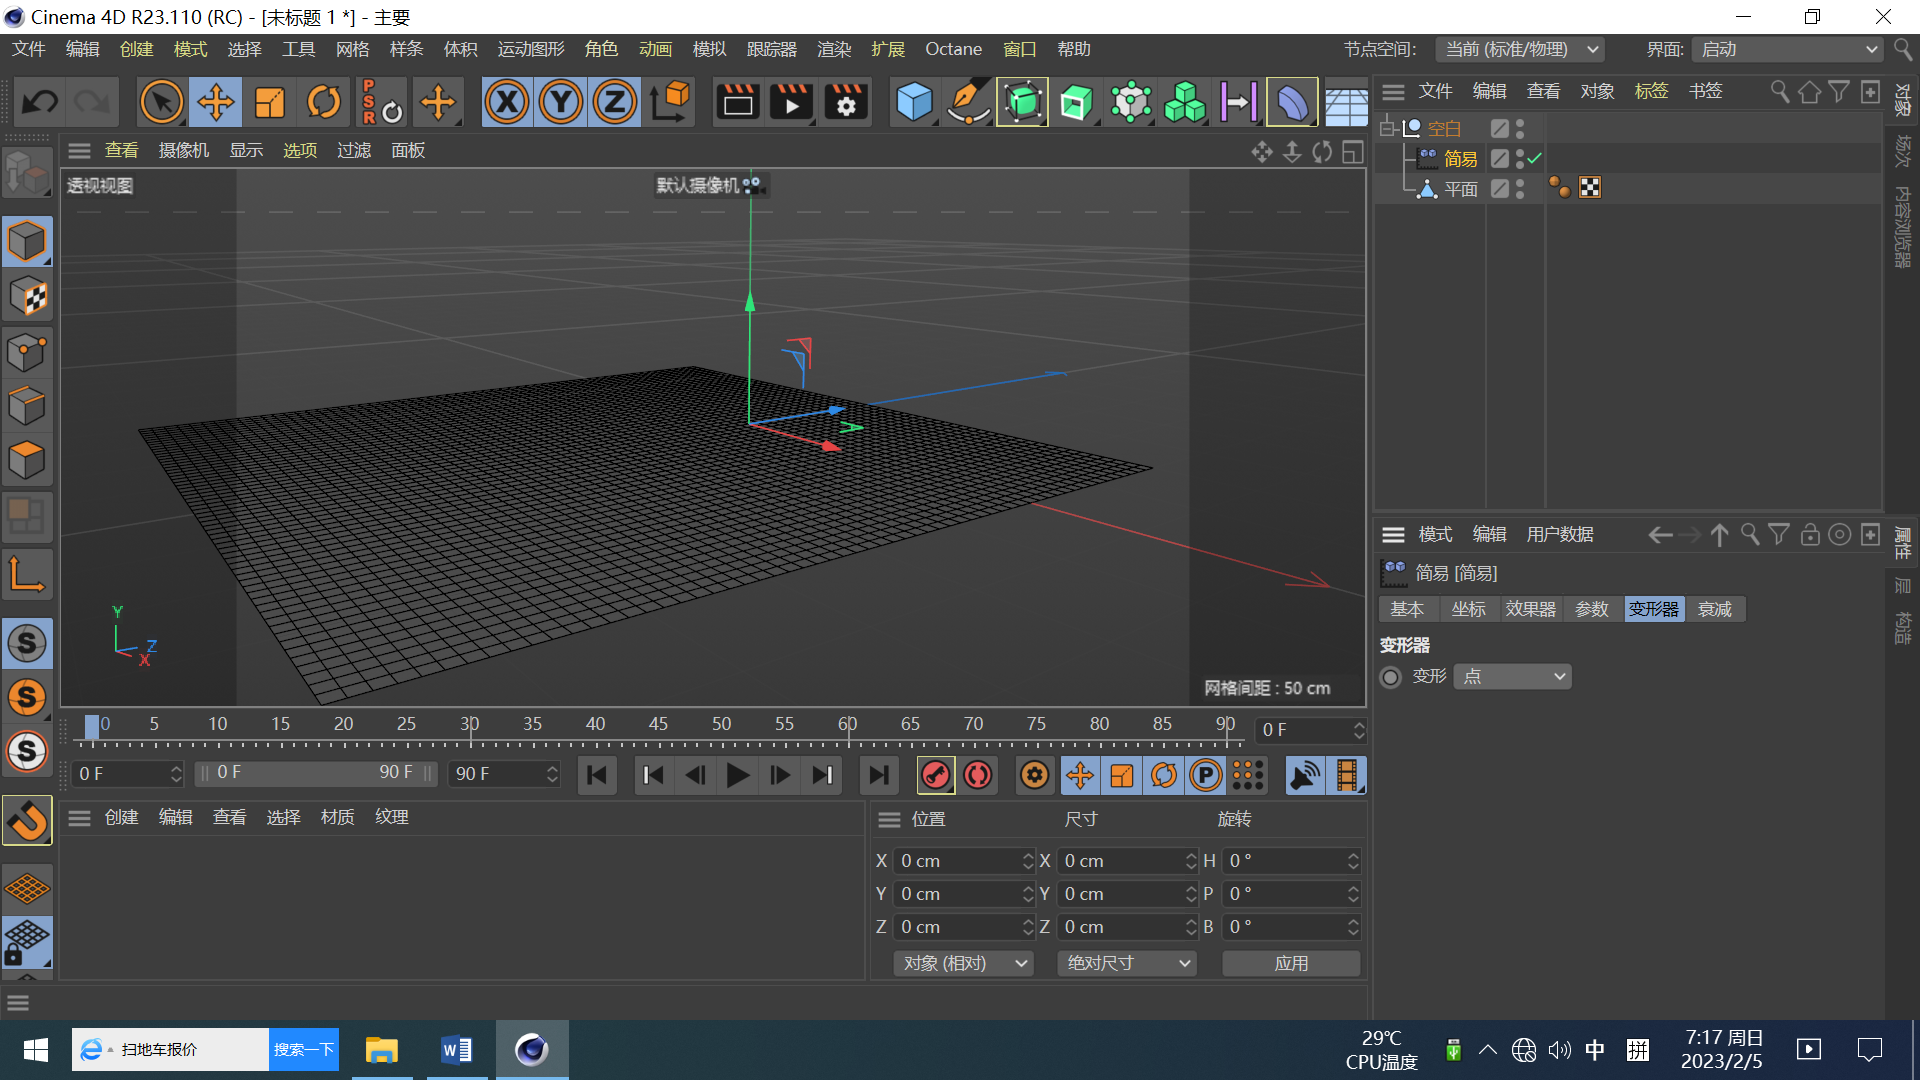Open the Bend deformer icon
Screen dimensions: 1920x1080
1292,102
